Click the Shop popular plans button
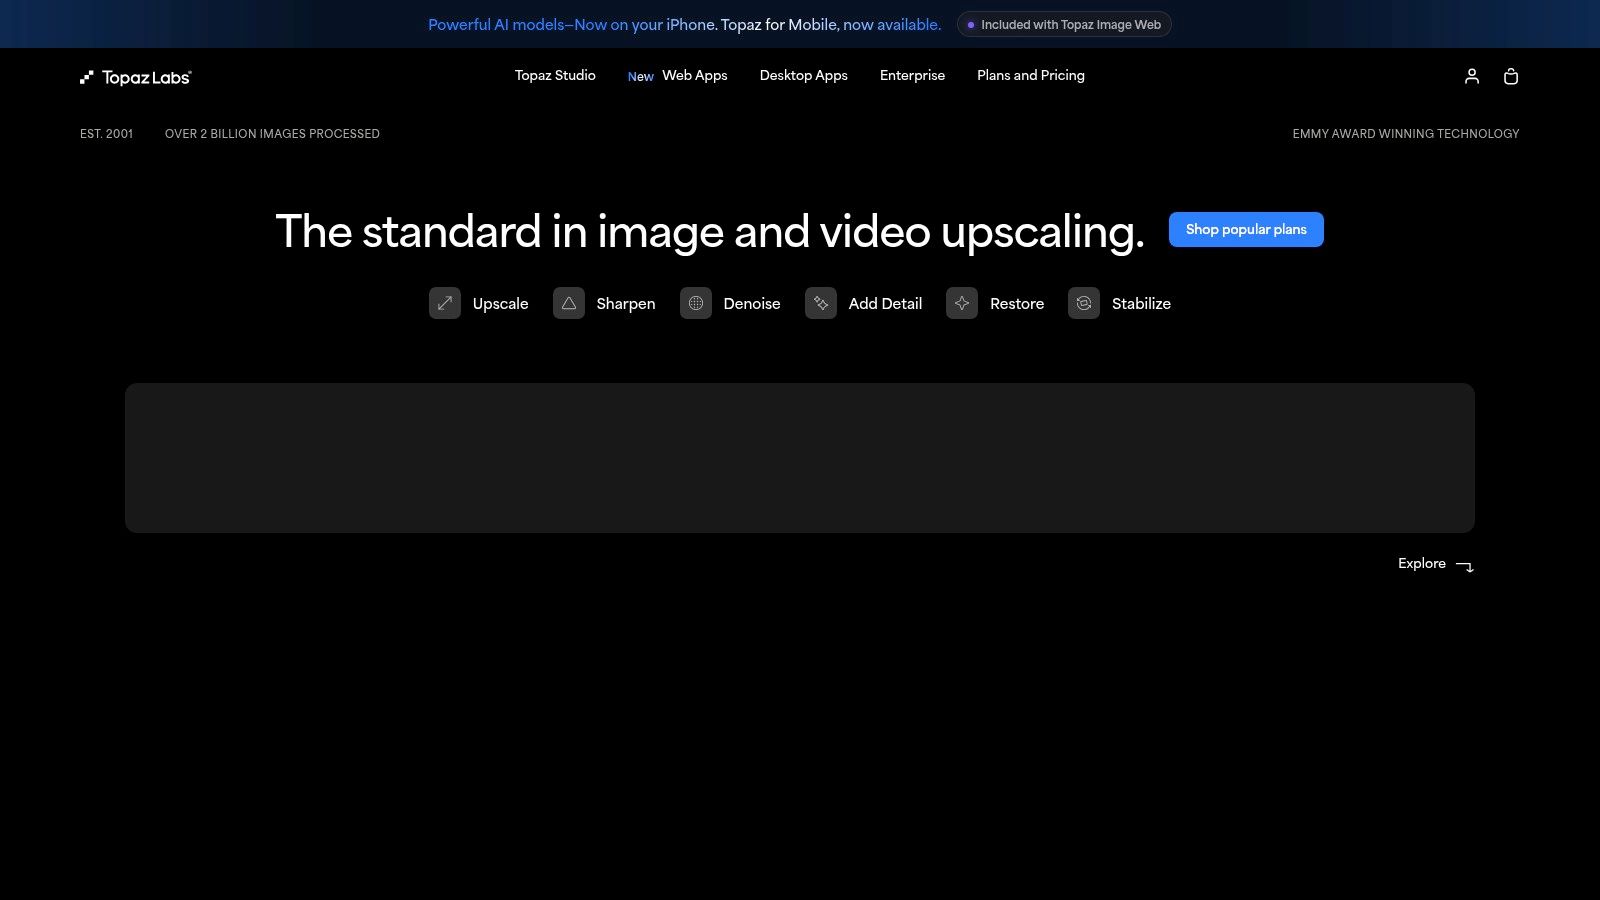This screenshot has width=1600, height=900. point(1246,229)
